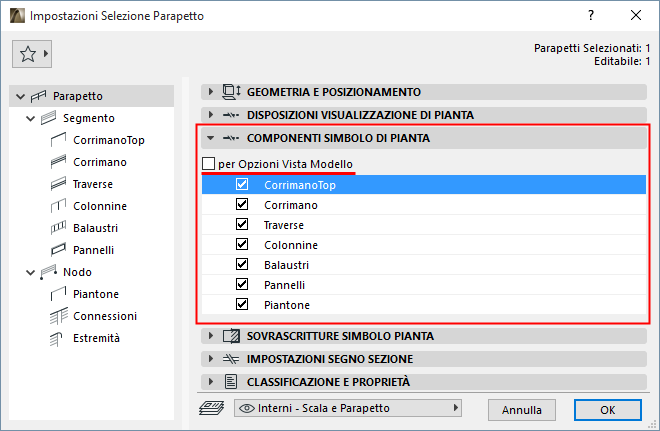Select Piantone in the left tree

[x=97, y=294]
